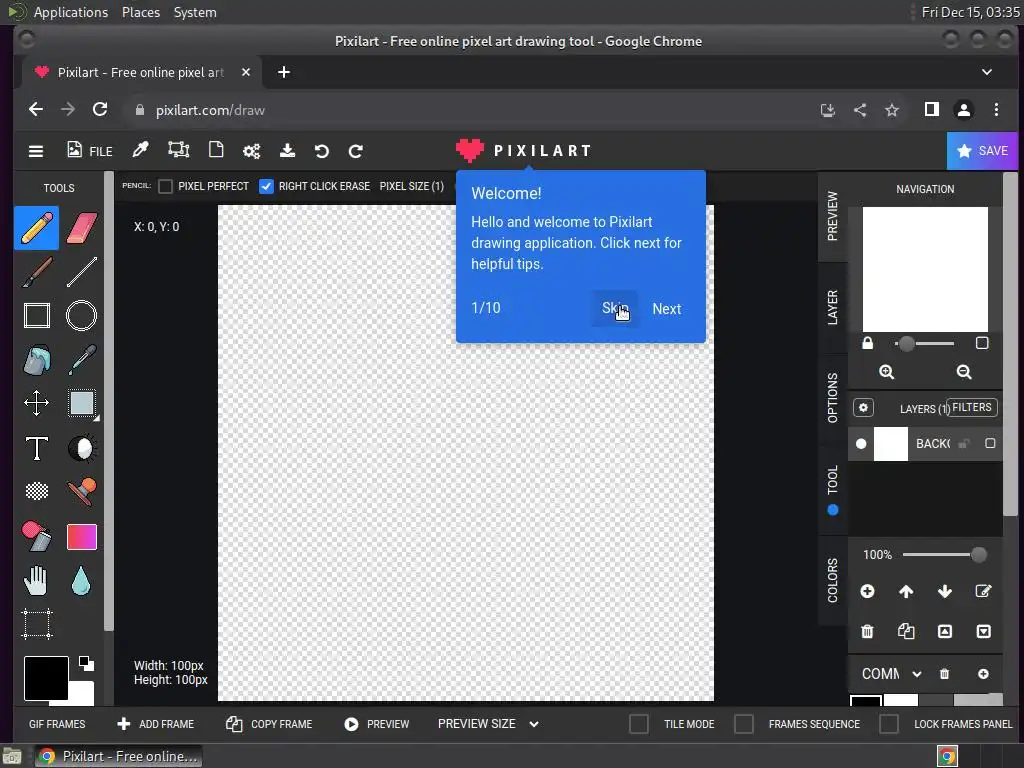
Task: Open the Colors side tab
Action: [x=833, y=580]
